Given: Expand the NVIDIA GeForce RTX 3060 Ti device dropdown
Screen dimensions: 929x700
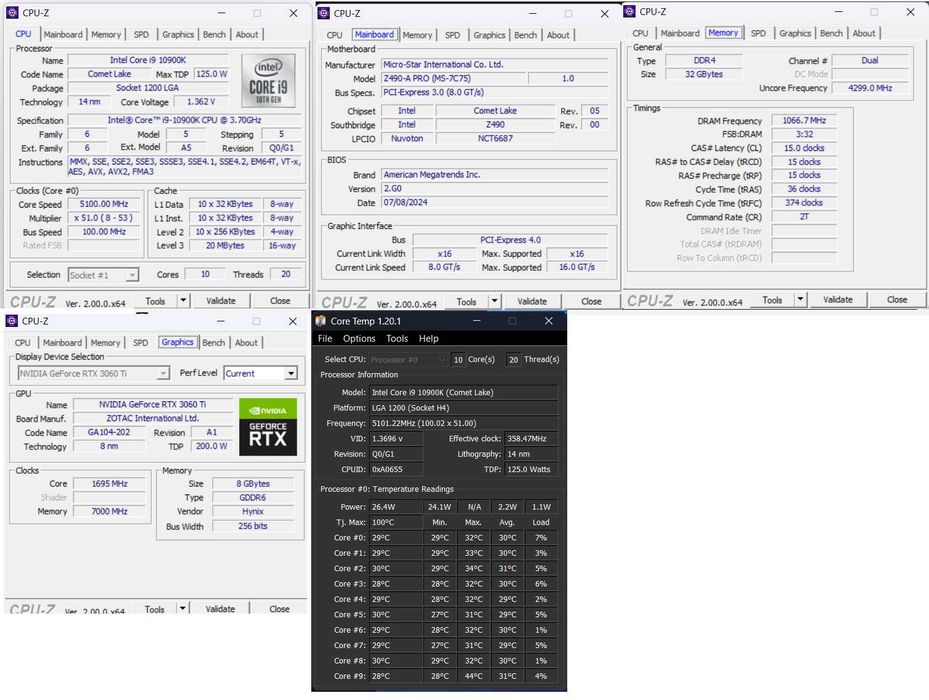Looking at the screenshot, I should coord(163,373).
